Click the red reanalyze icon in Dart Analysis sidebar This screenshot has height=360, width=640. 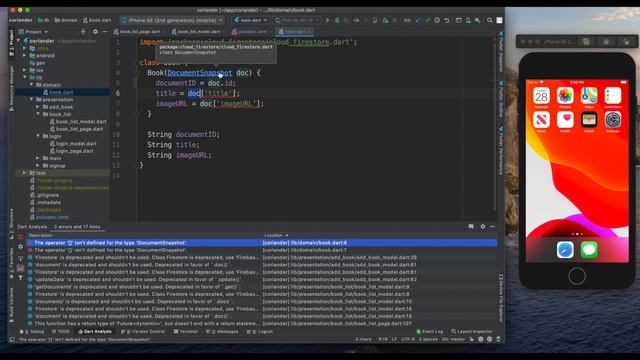(21, 237)
